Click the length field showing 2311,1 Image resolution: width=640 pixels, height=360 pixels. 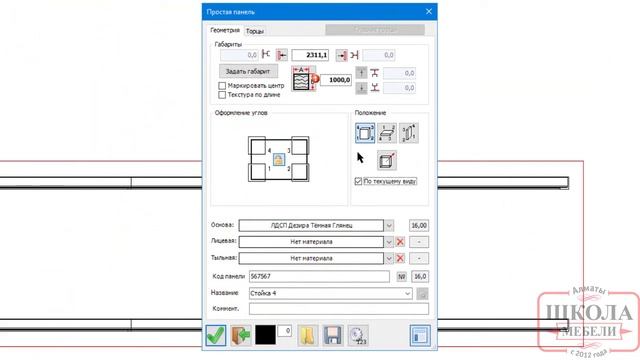[310, 55]
